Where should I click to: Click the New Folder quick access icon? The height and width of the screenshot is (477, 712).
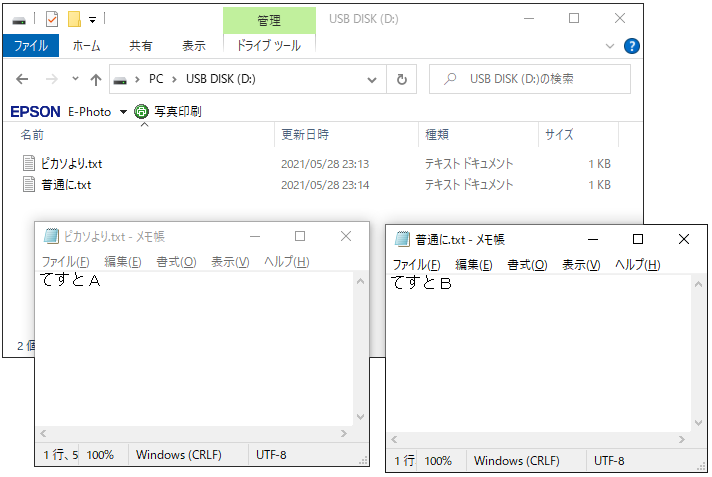click(x=74, y=19)
